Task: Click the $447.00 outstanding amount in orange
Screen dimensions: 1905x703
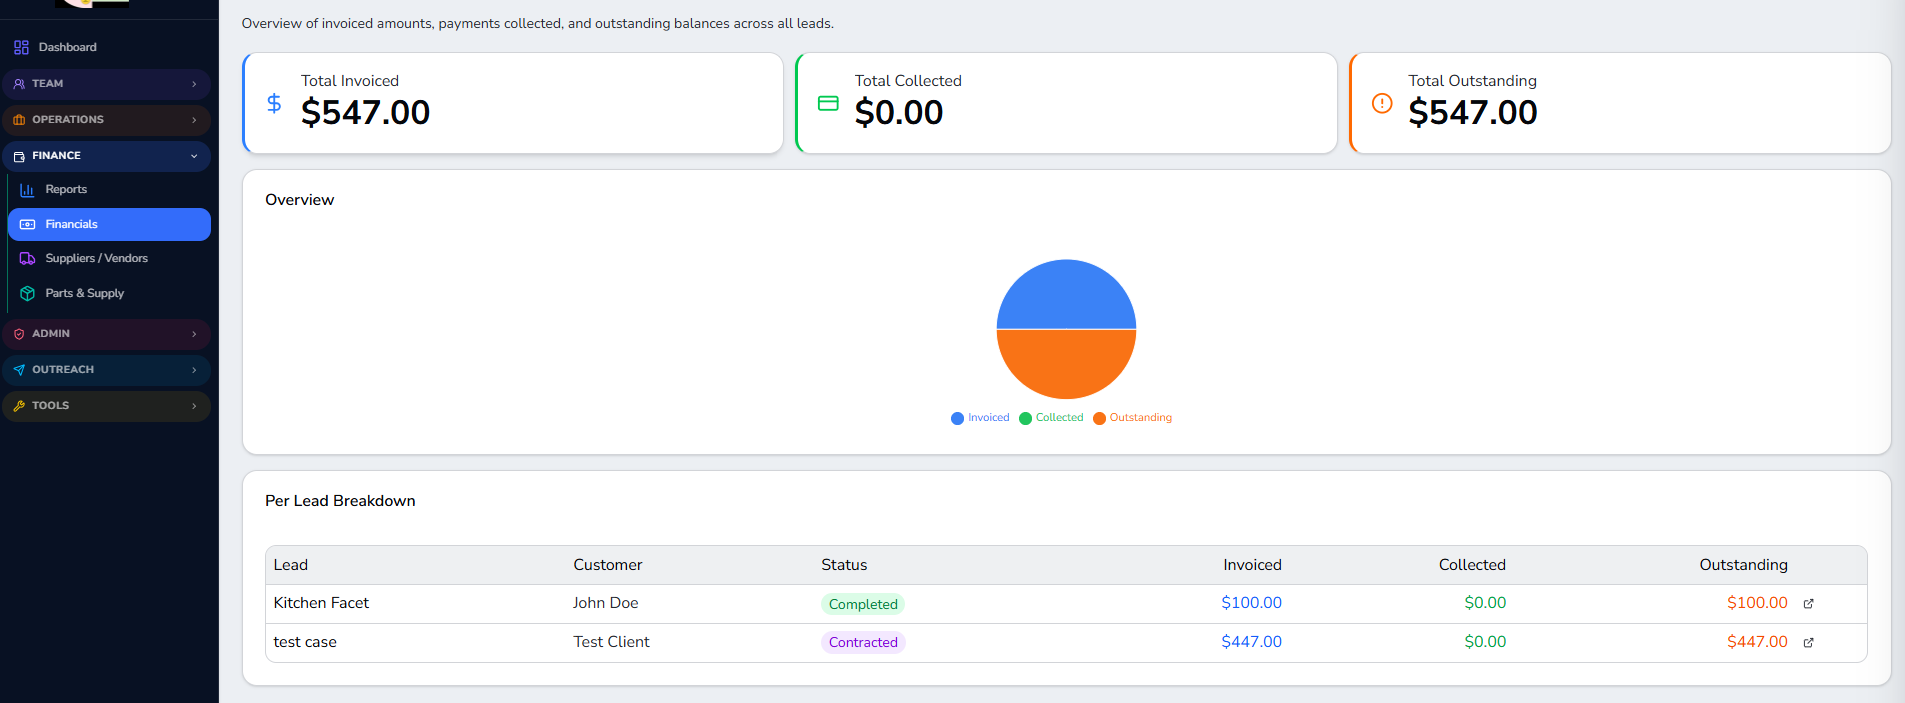Action: [1757, 642]
